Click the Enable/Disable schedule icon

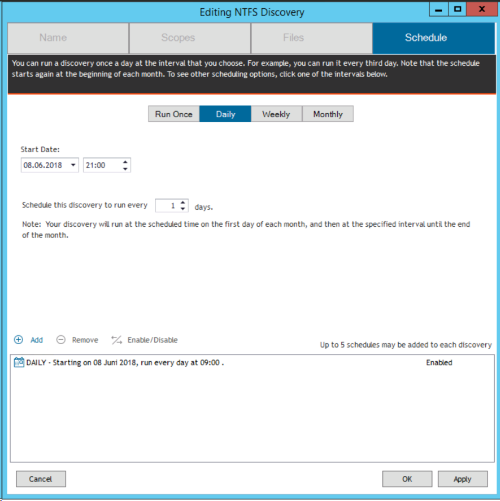pyautogui.click(x=117, y=340)
